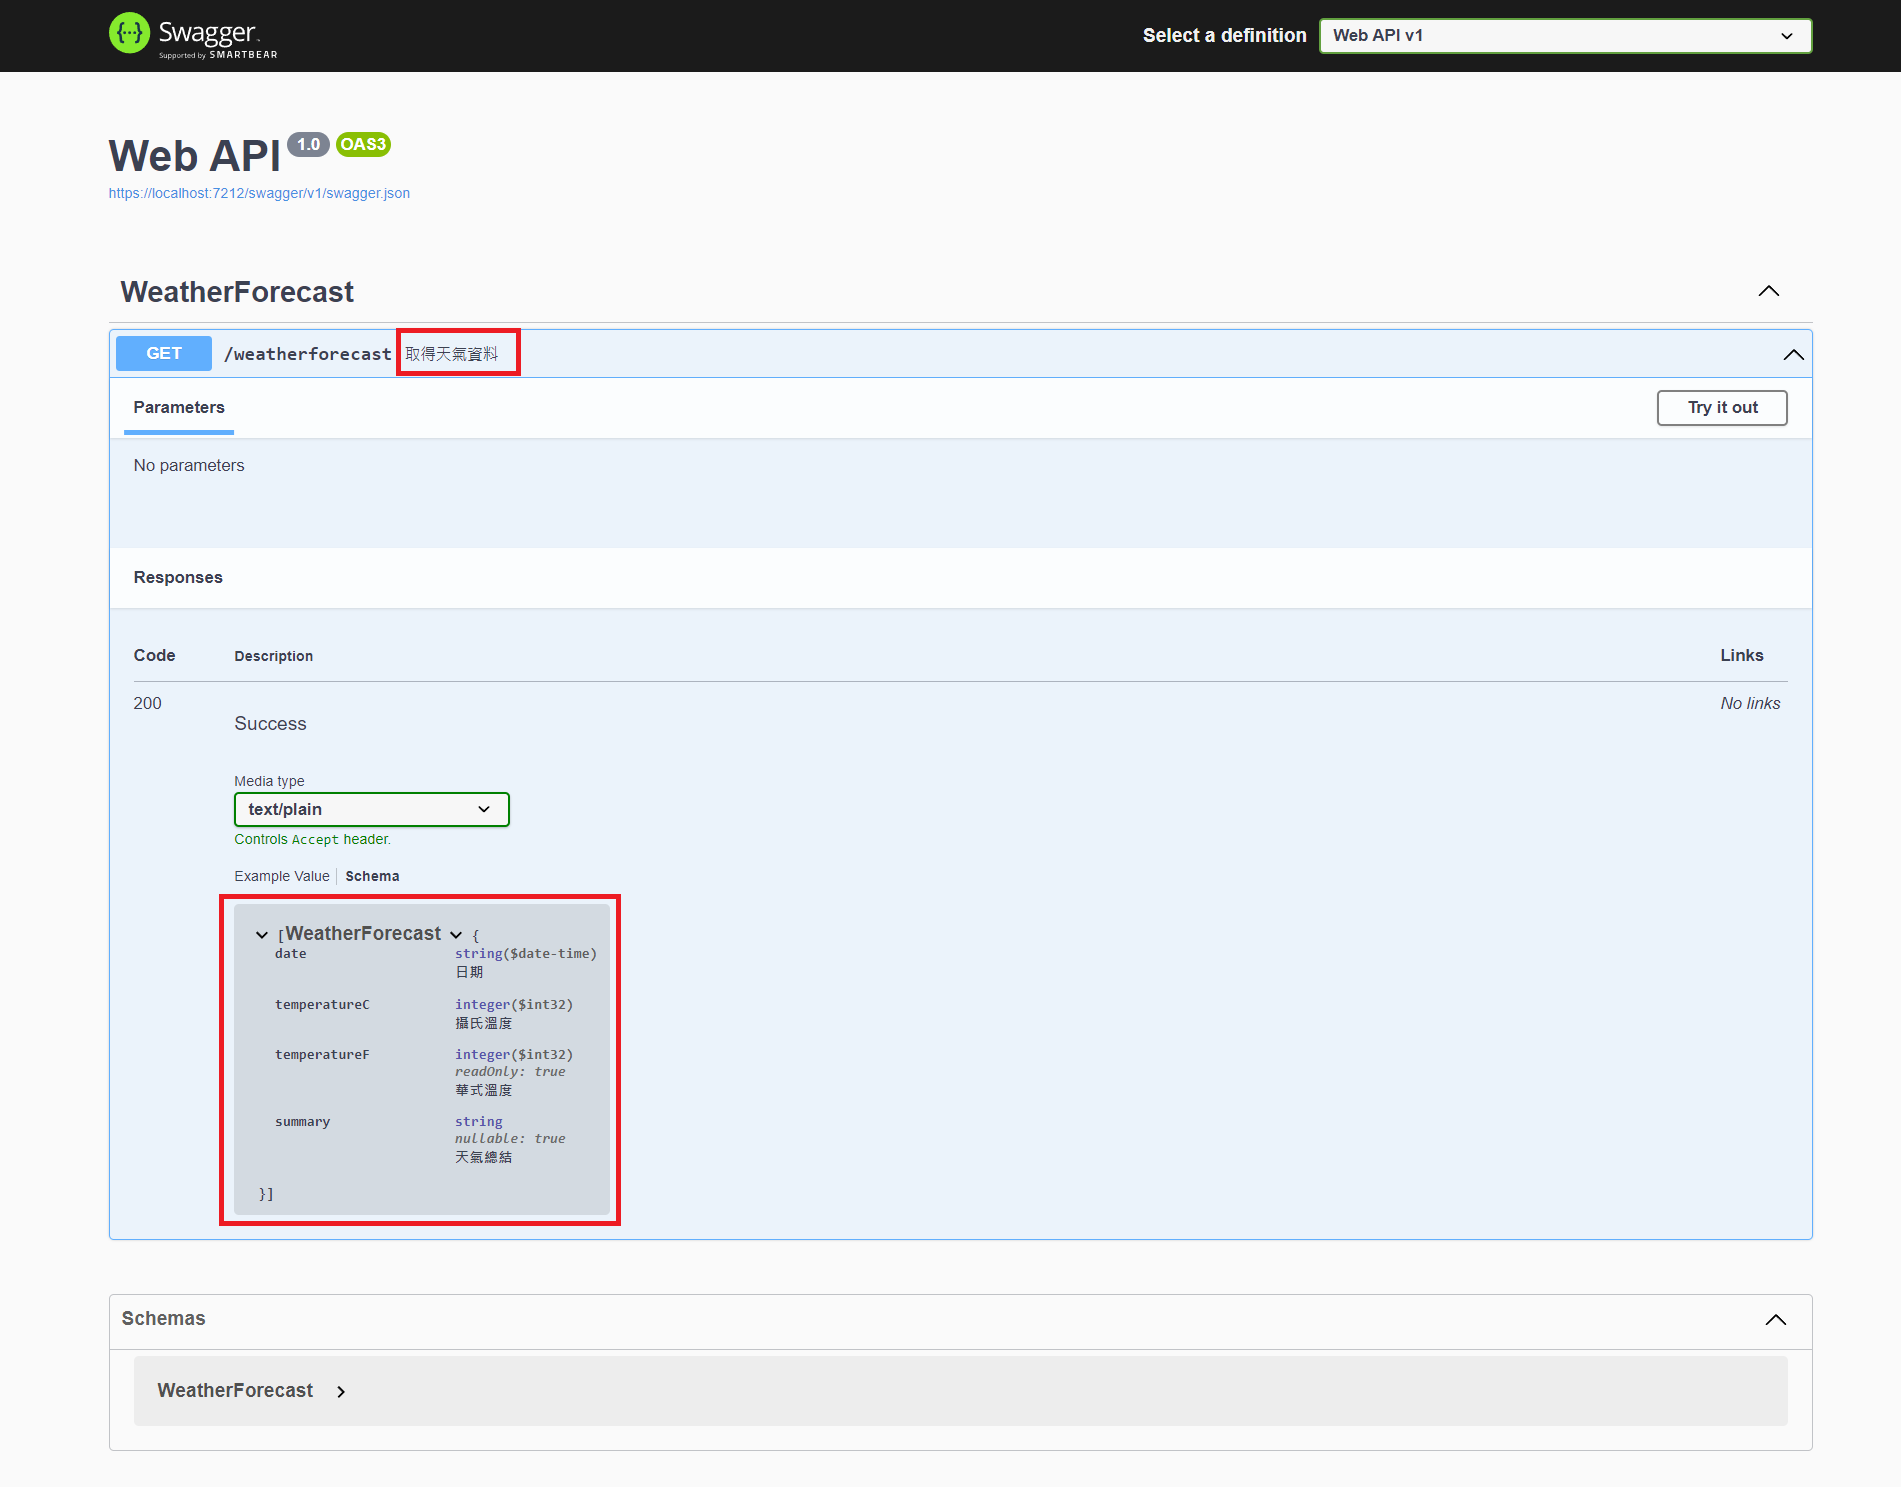Switch to the Example Value tab

(x=282, y=876)
